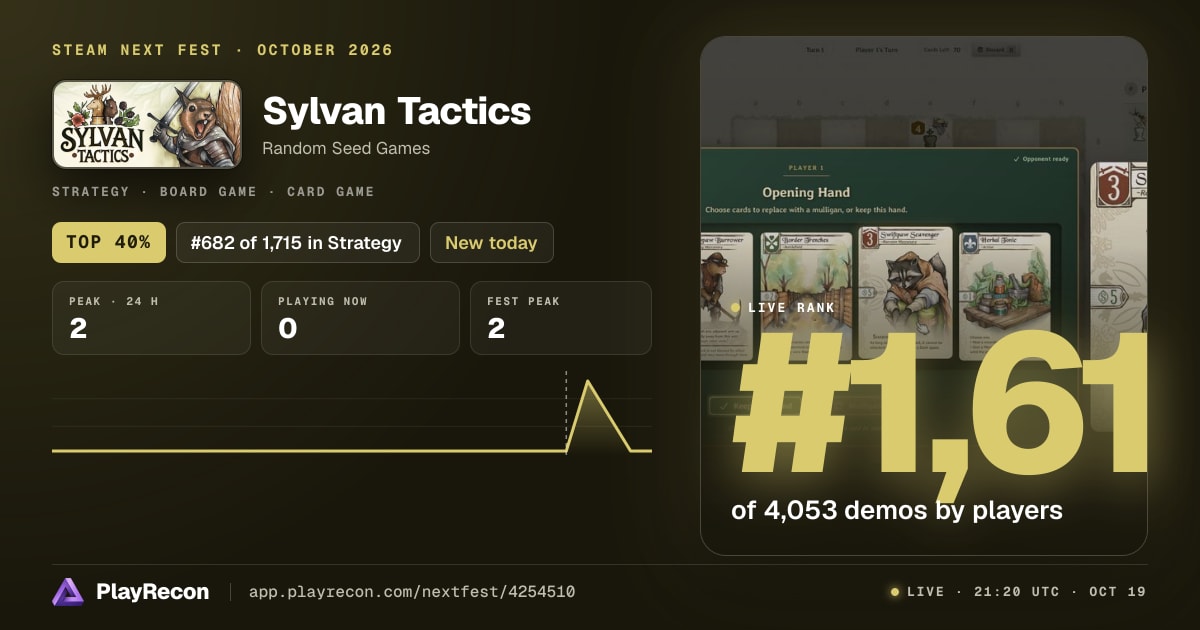The width and height of the screenshot is (1200, 630).
Task: Click the 'Opening Hand' heading in game screenshot
Action: [x=806, y=192]
